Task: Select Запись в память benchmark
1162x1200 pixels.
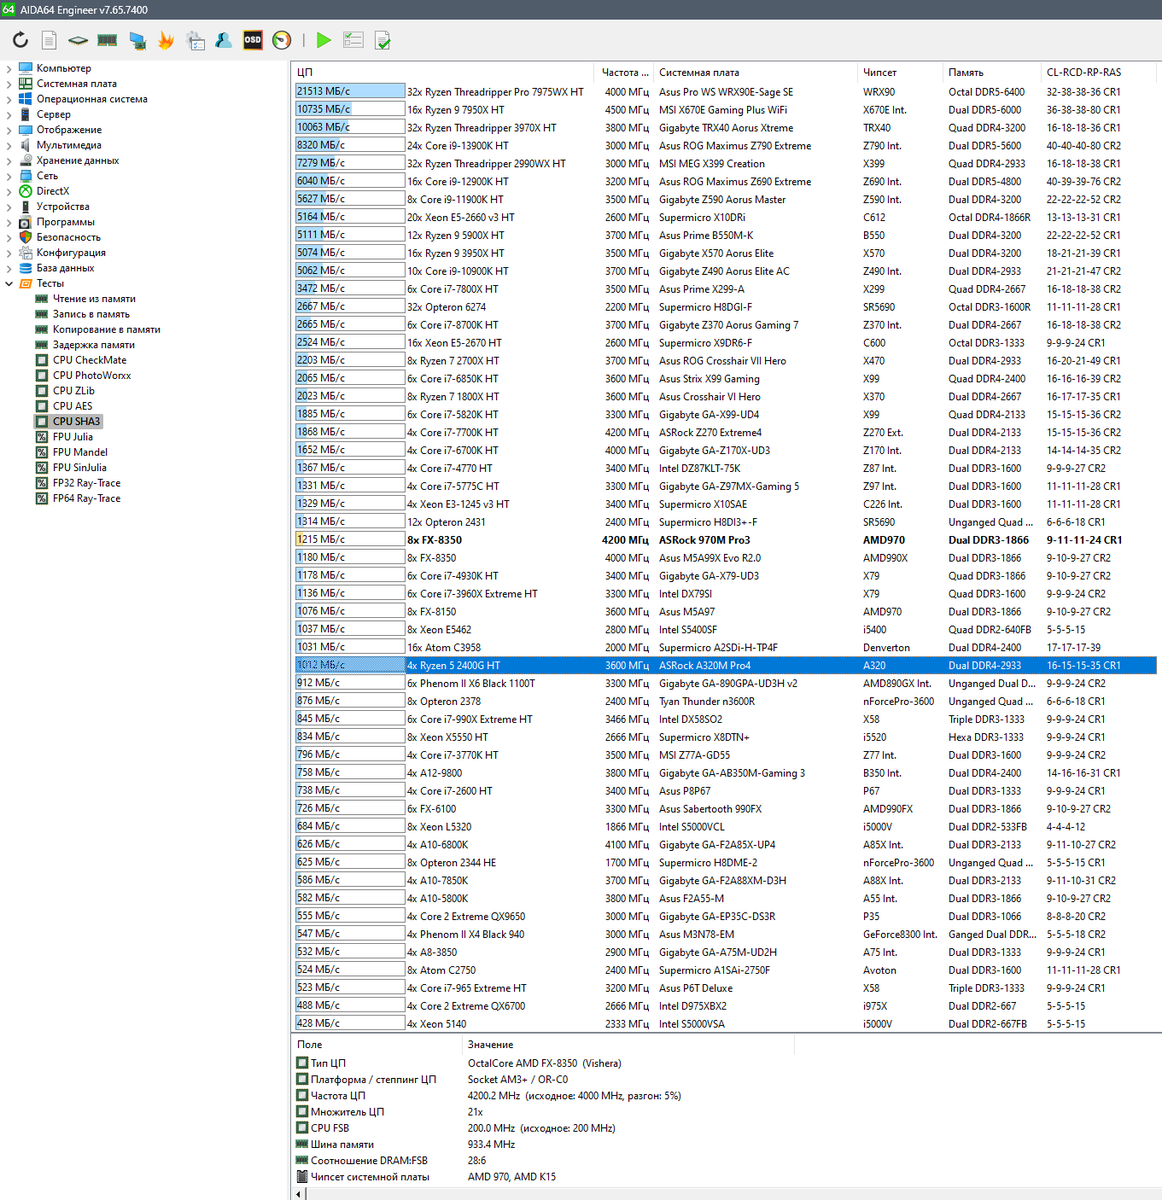Action: pos(91,314)
